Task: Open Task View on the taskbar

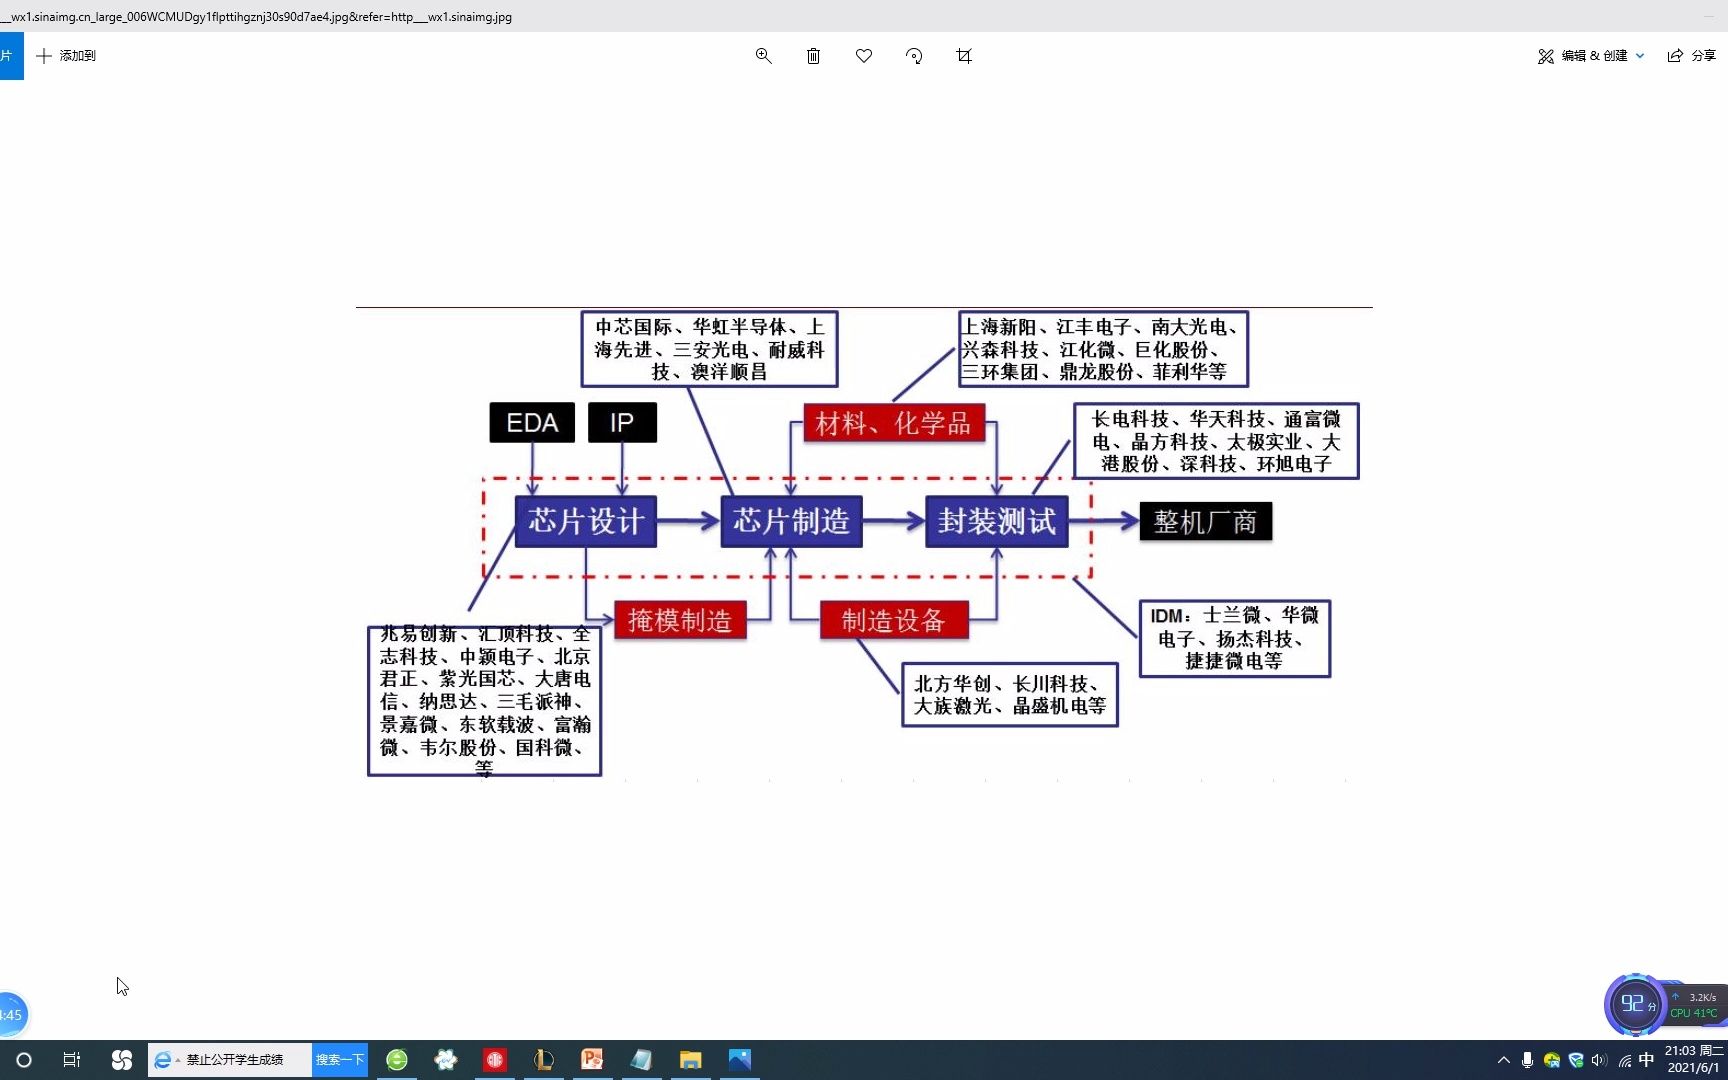Action: (x=72, y=1060)
